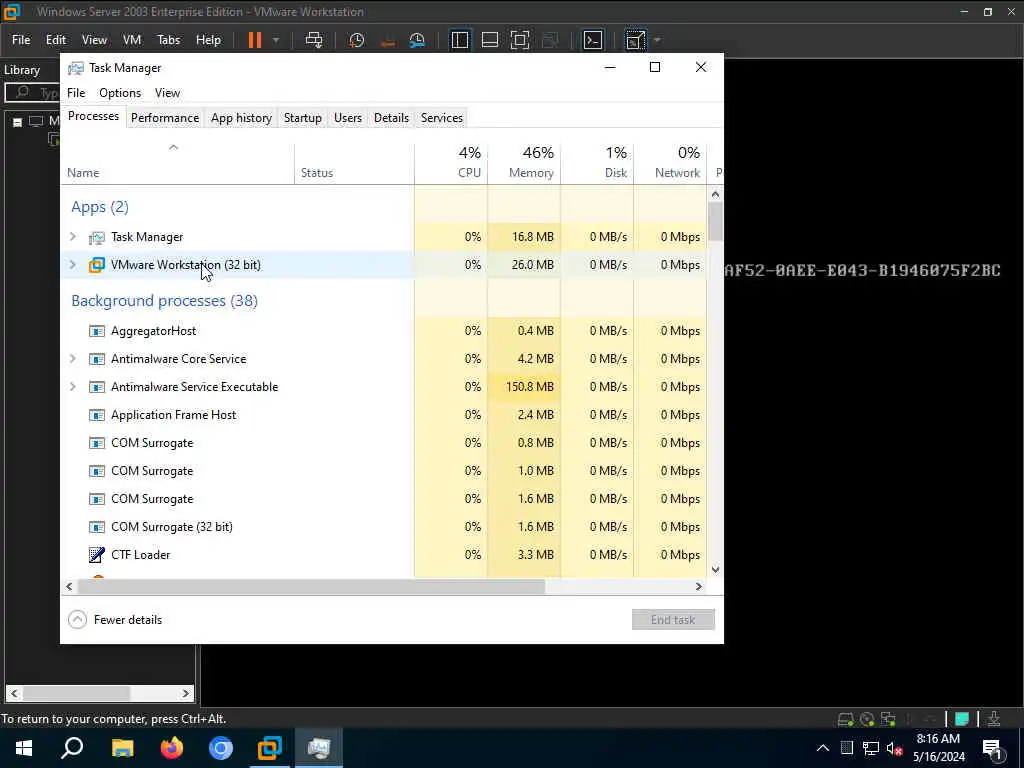Switch to the Users tab

347,118
